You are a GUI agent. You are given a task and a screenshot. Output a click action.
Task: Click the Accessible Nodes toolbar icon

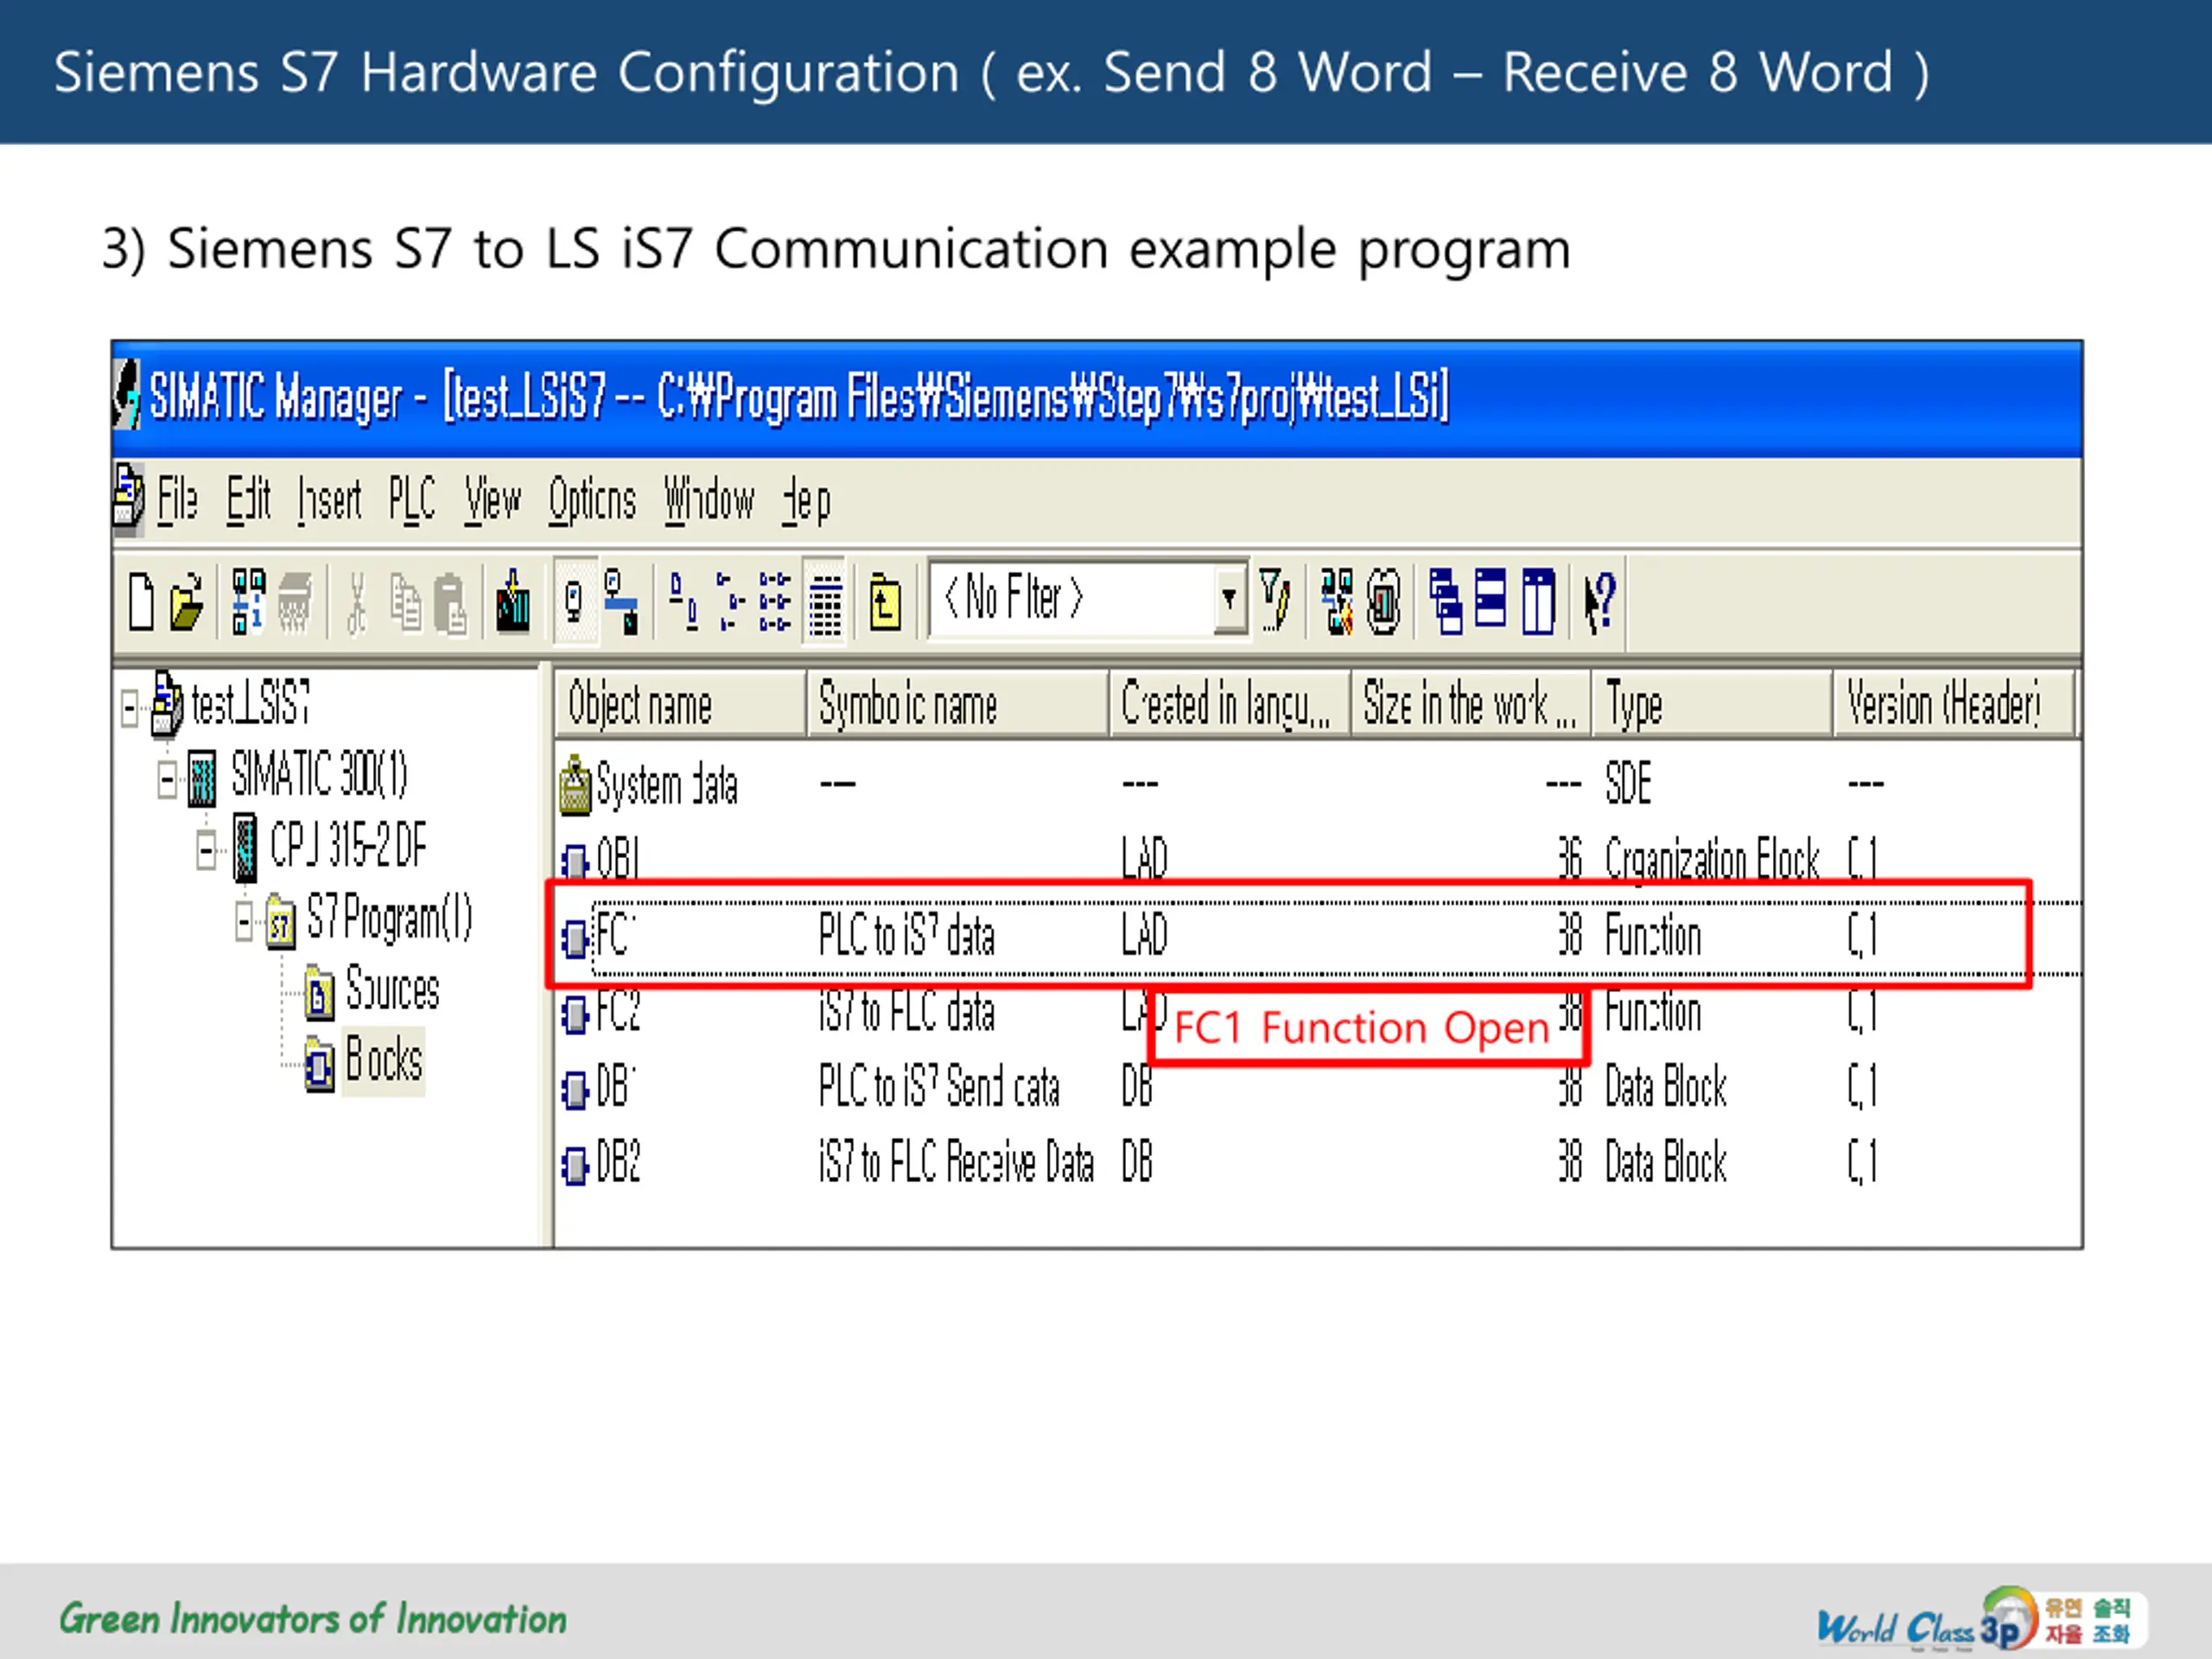coord(248,601)
